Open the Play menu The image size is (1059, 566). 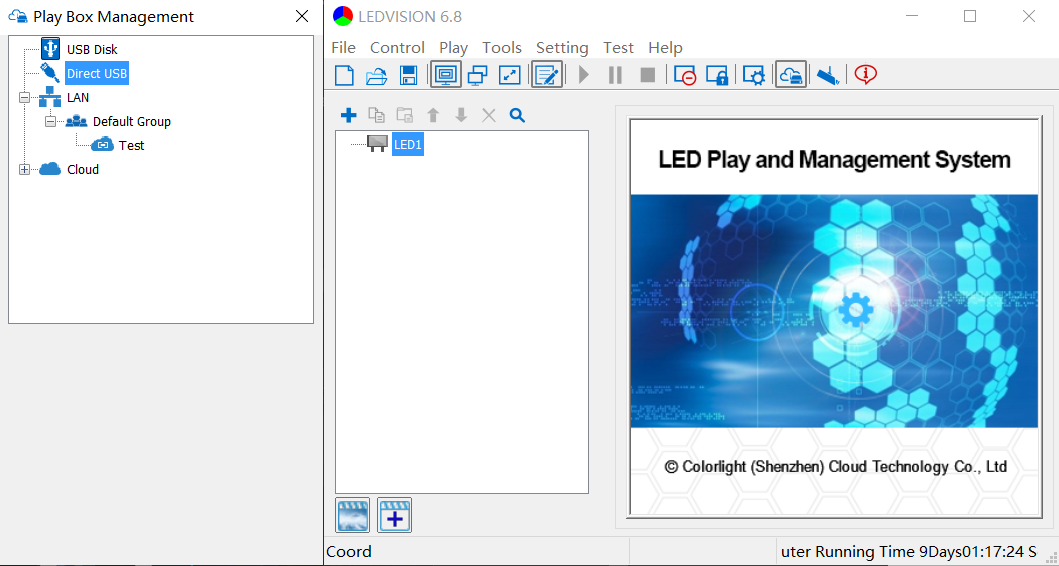453,48
